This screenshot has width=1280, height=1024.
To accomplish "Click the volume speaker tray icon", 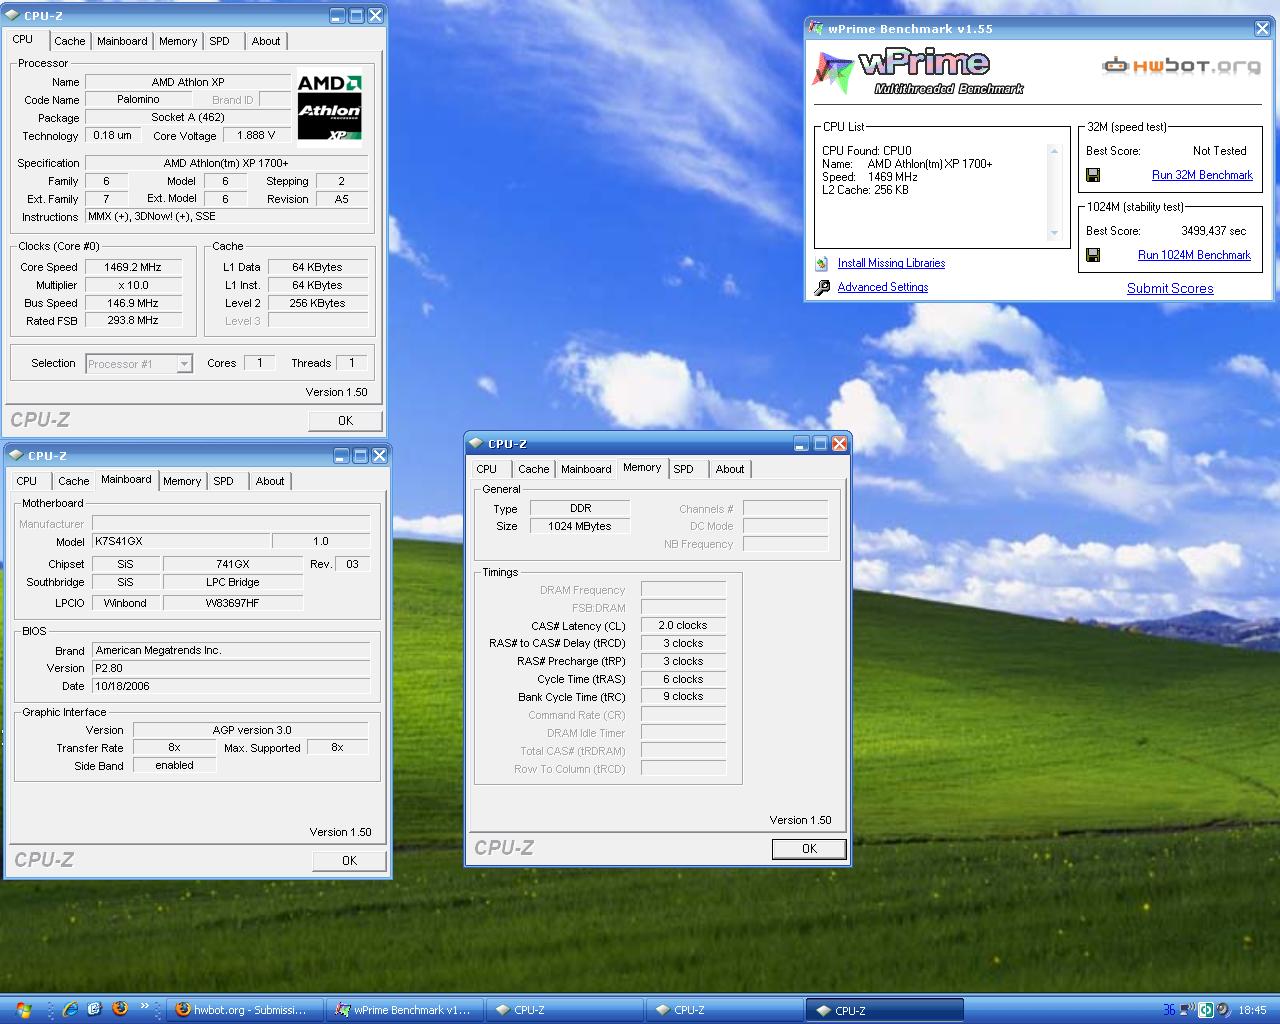I will click(x=1224, y=1010).
